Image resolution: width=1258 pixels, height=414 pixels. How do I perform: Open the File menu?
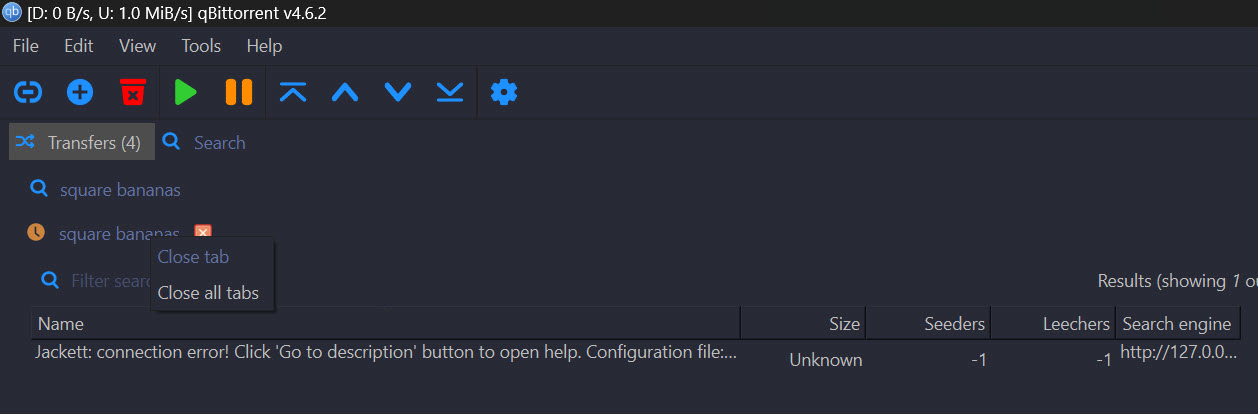26,46
